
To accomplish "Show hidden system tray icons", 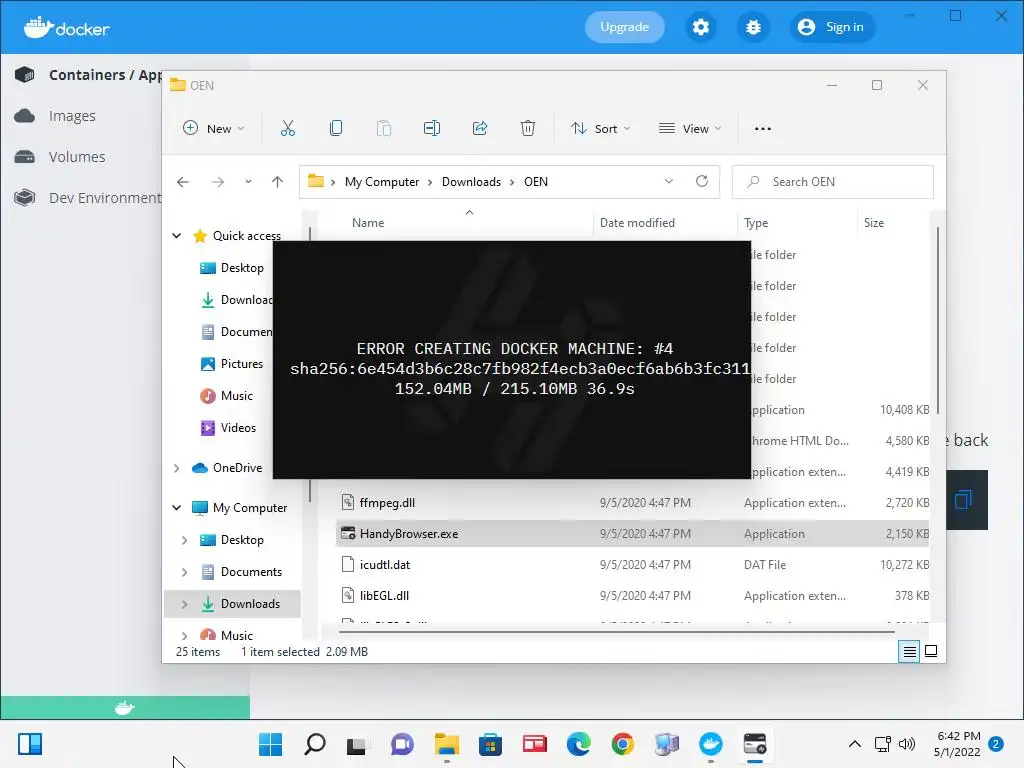I will tap(854, 744).
